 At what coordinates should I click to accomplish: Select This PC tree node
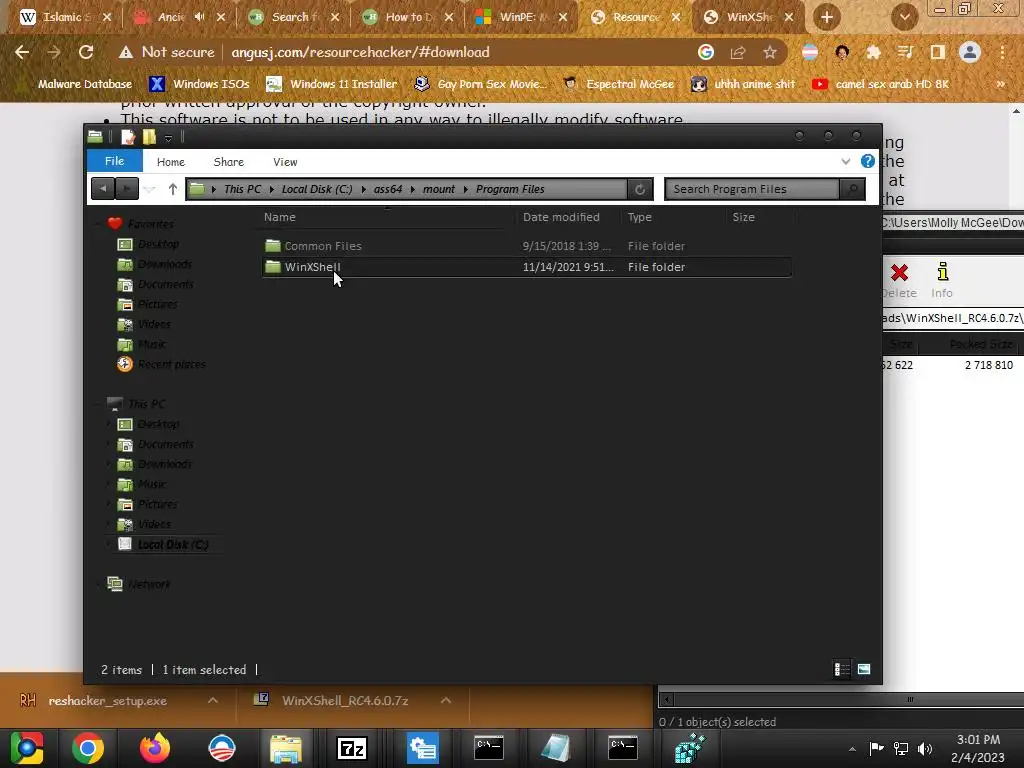tap(146, 404)
